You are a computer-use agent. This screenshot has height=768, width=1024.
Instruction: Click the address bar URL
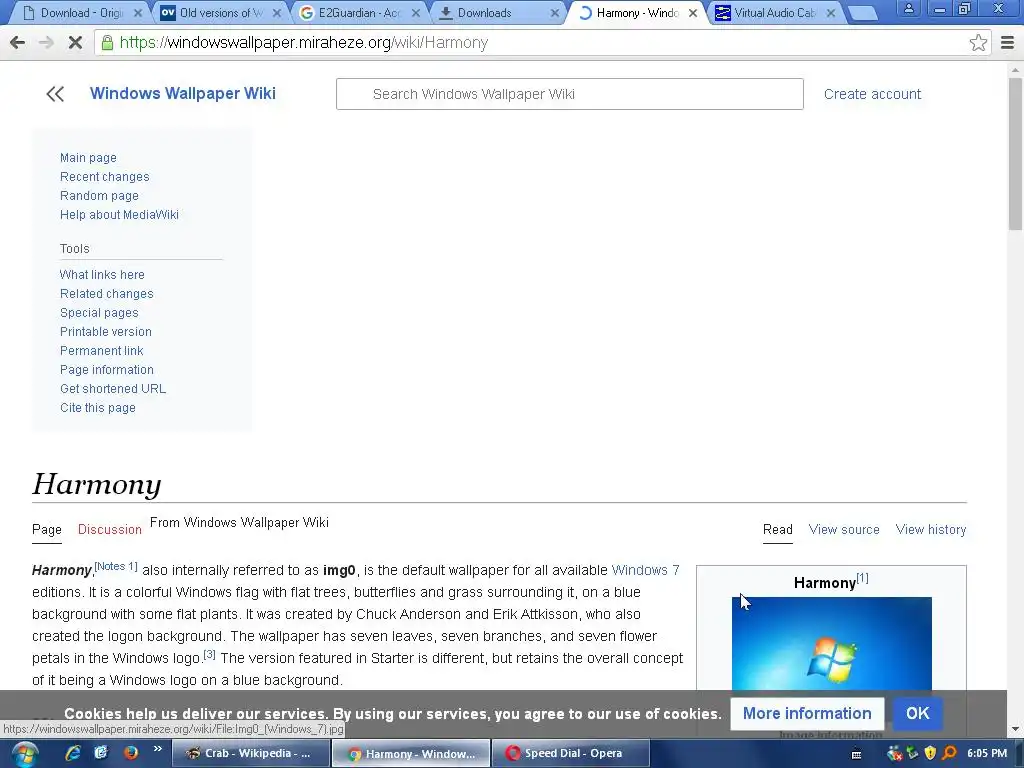coord(304,43)
